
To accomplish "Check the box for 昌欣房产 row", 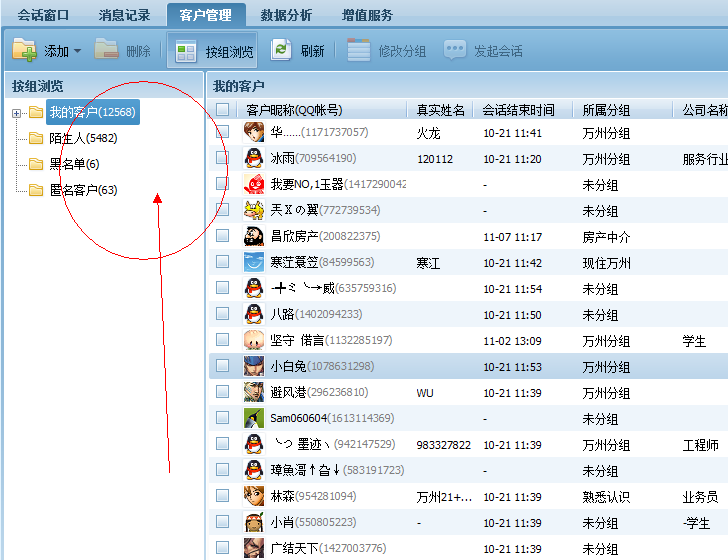I will [x=222, y=236].
